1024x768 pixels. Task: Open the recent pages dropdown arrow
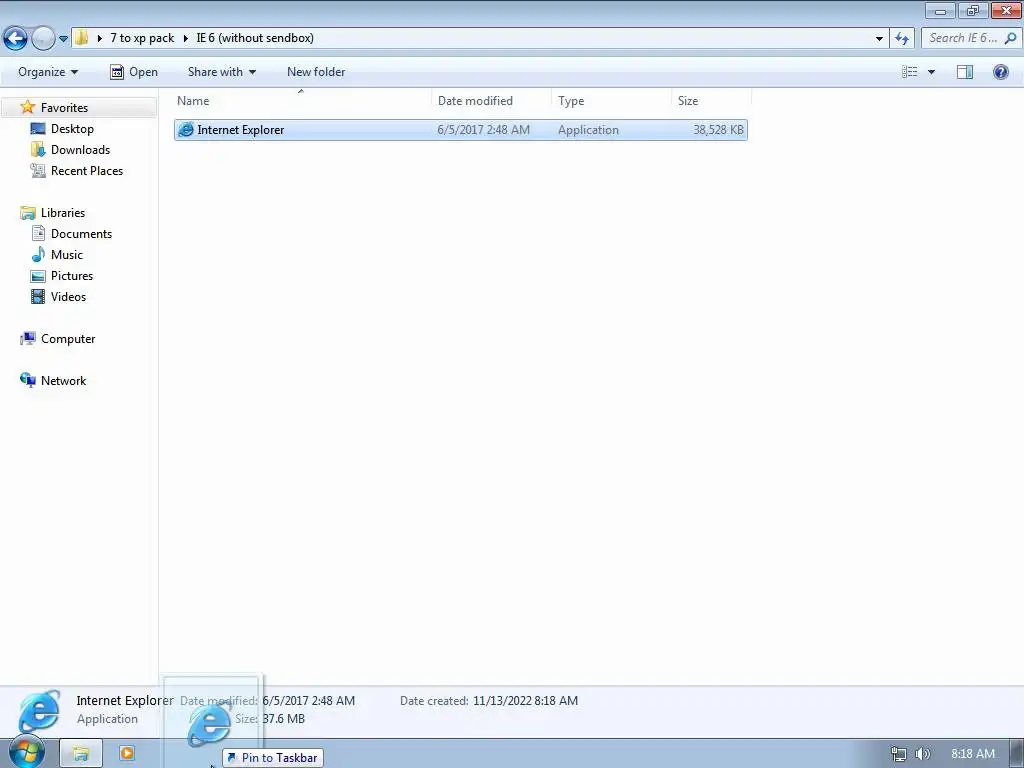pos(63,39)
